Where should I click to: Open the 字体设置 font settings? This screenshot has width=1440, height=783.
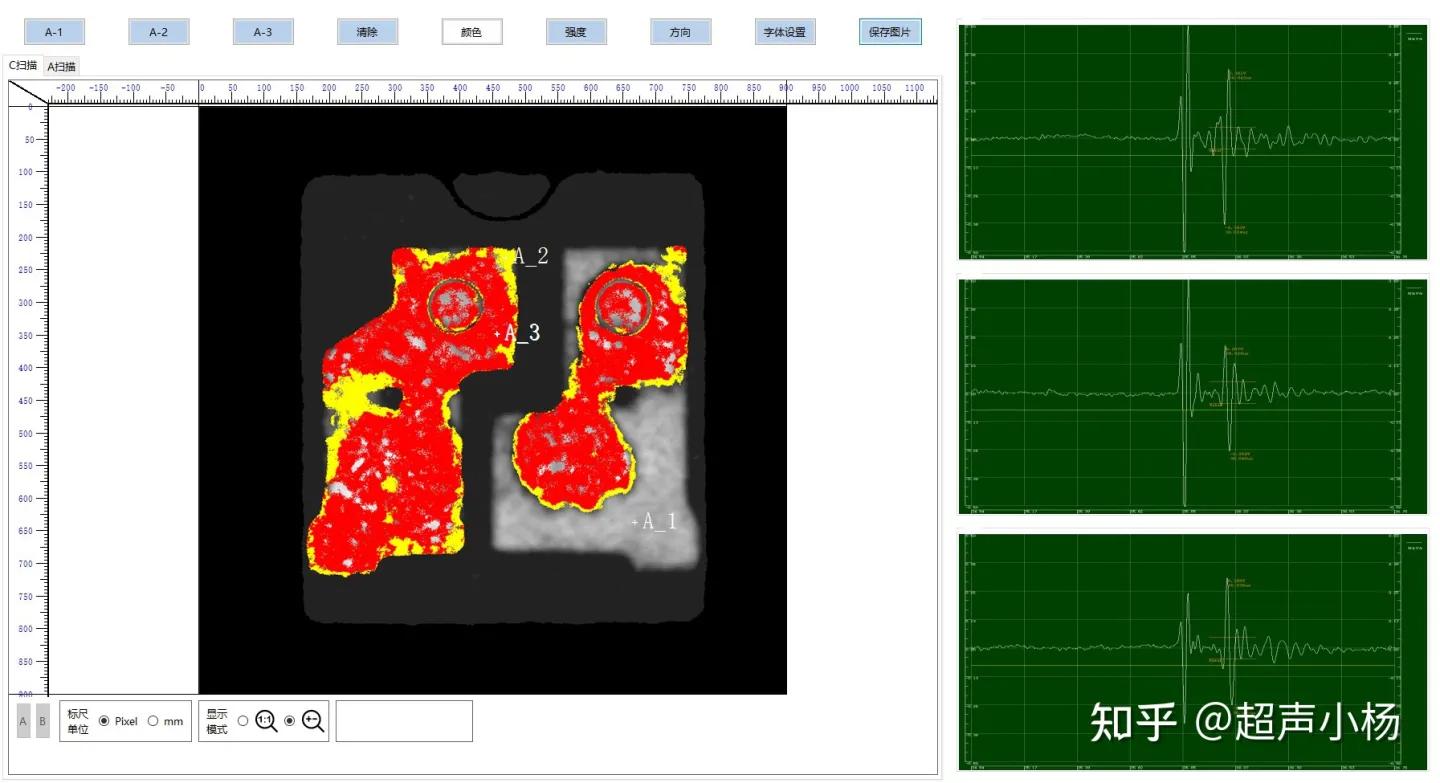[x=784, y=31]
